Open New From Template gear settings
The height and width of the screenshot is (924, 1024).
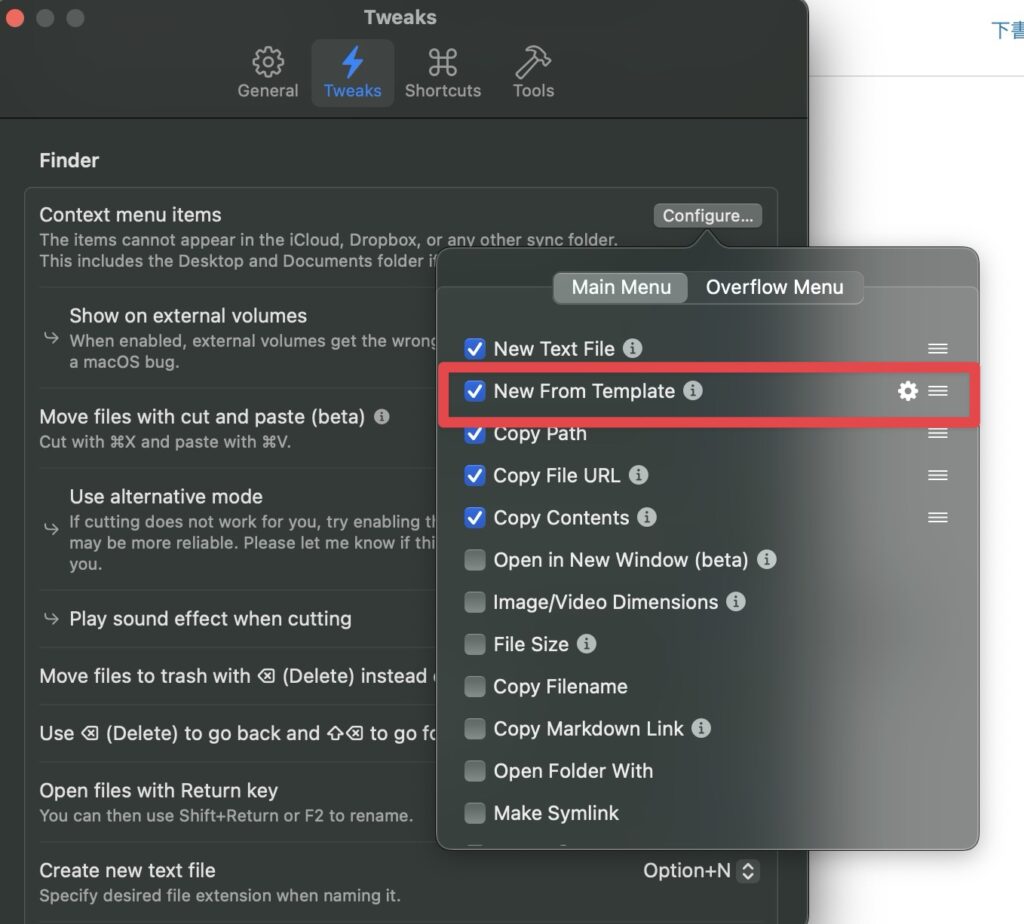(x=908, y=391)
